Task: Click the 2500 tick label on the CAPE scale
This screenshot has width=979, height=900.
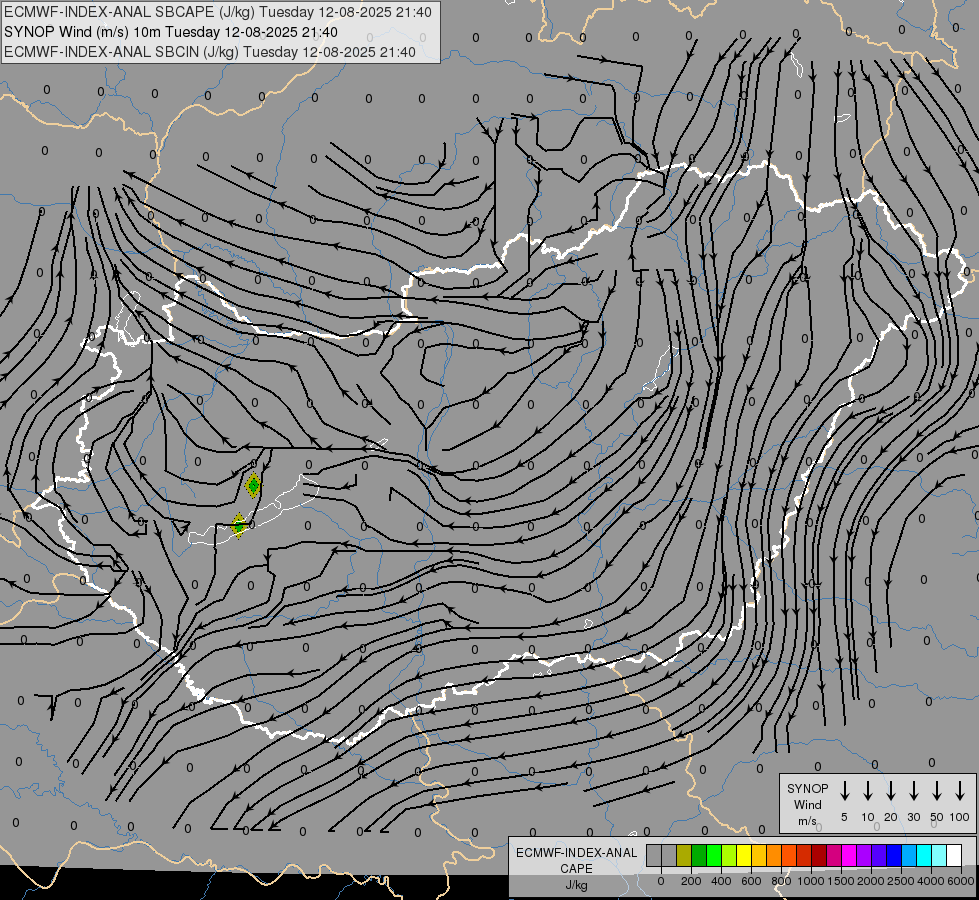Action: point(901,881)
